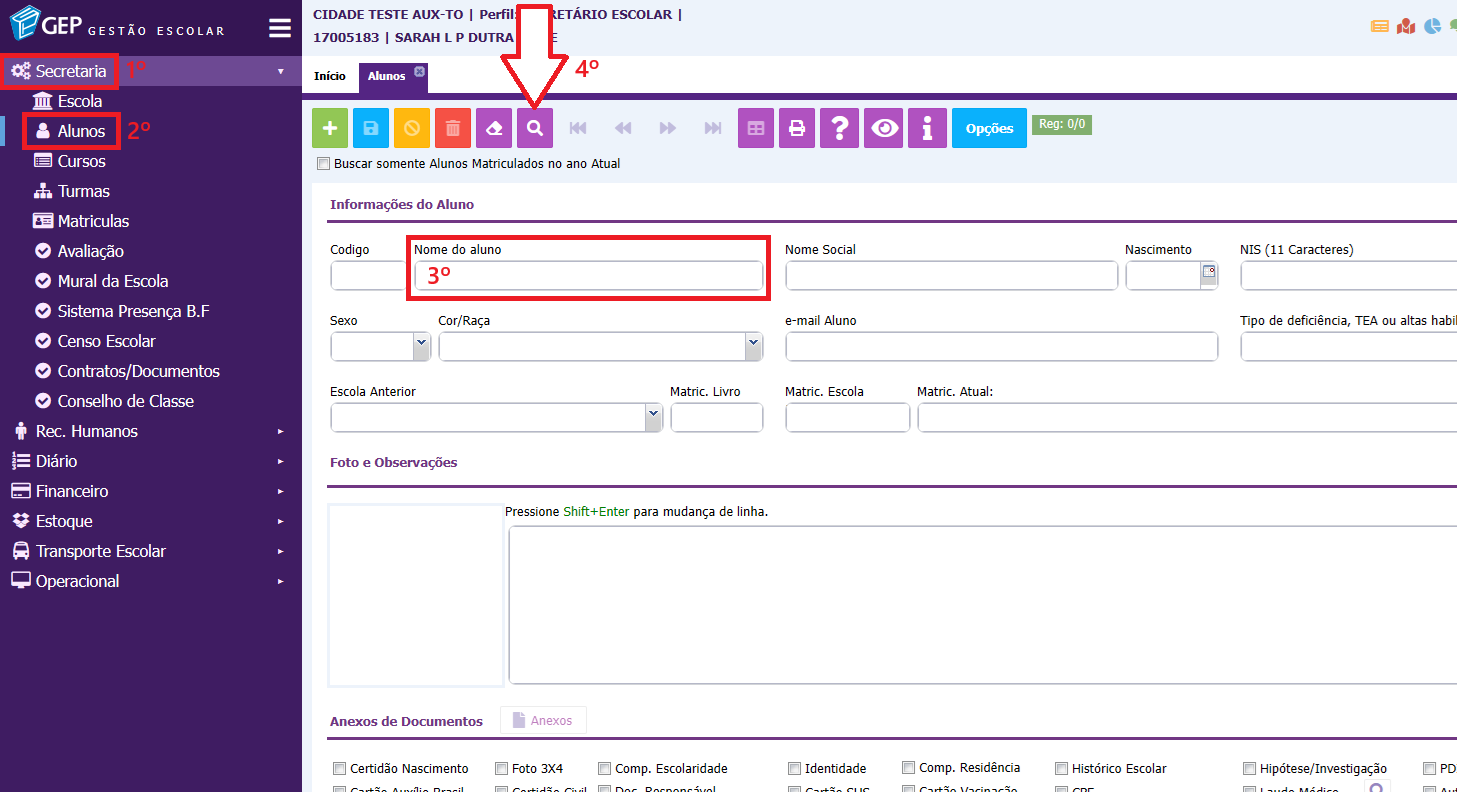Viewport: 1457px width, 792px height.
Task: Toggle the hamburger menu icon
Action: pyautogui.click(x=280, y=28)
